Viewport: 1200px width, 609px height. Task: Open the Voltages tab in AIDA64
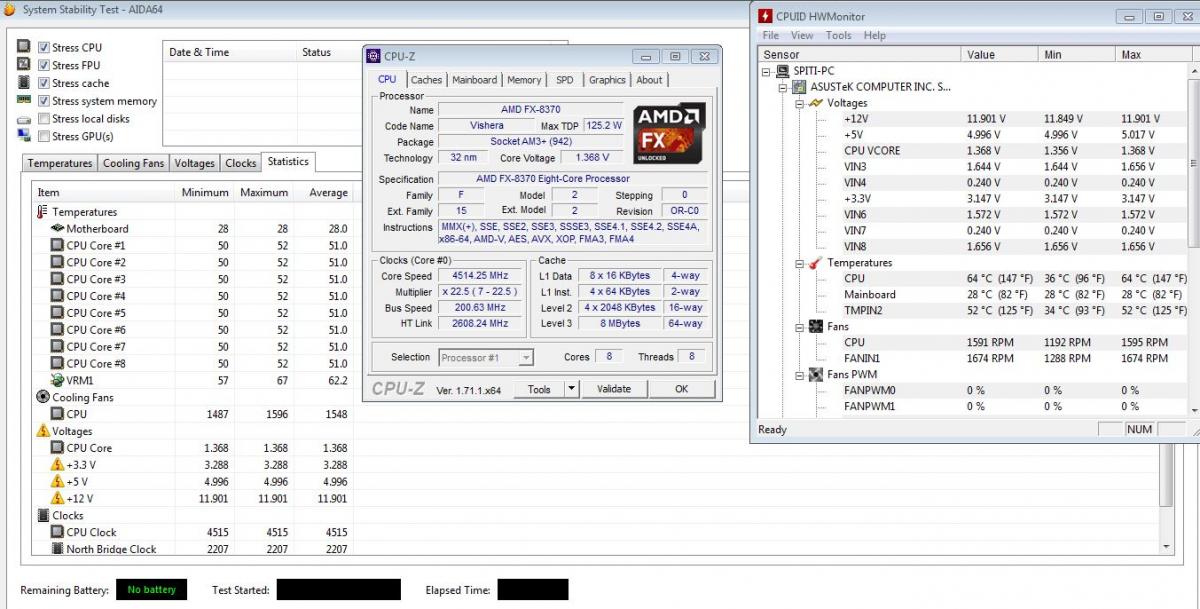point(194,163)
